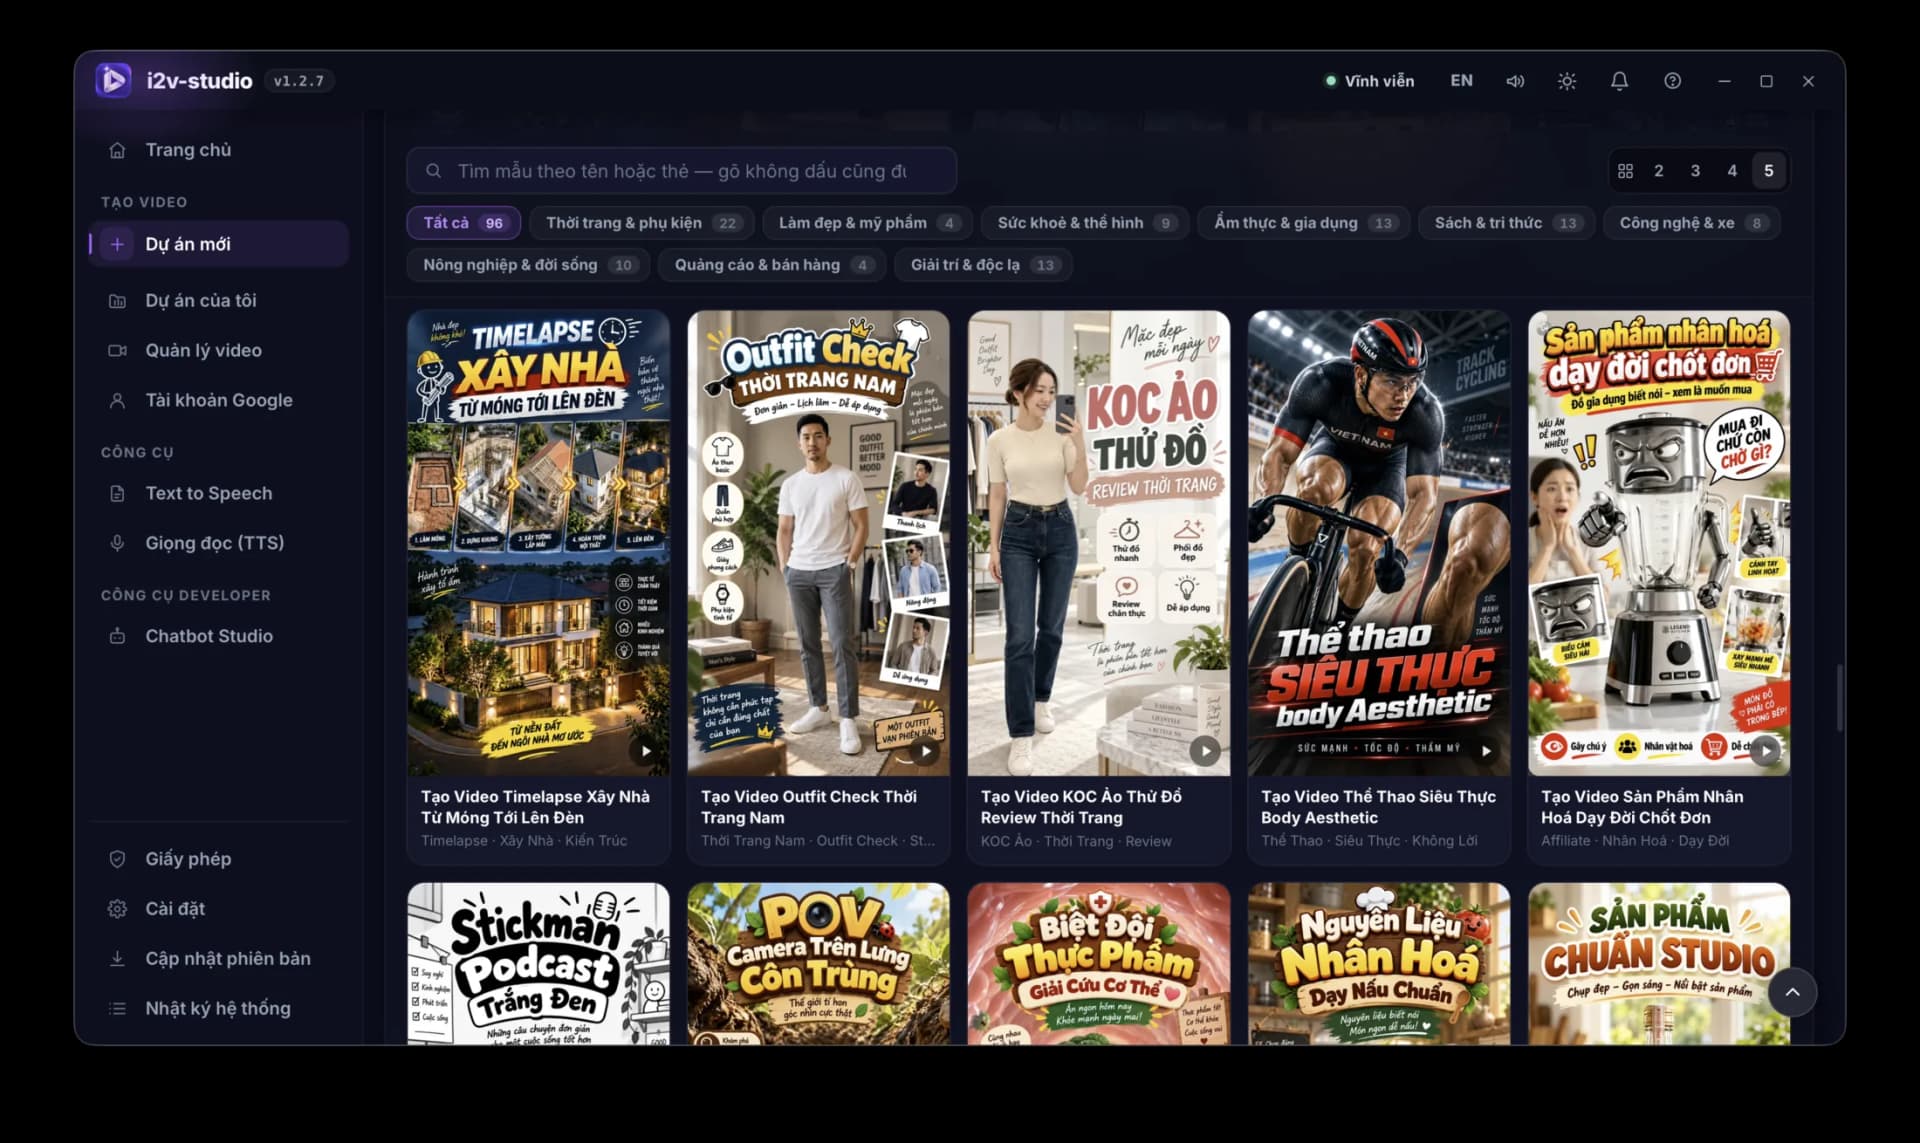Click the Vĩnh viễn license status badge

(x=1370, y=81)
